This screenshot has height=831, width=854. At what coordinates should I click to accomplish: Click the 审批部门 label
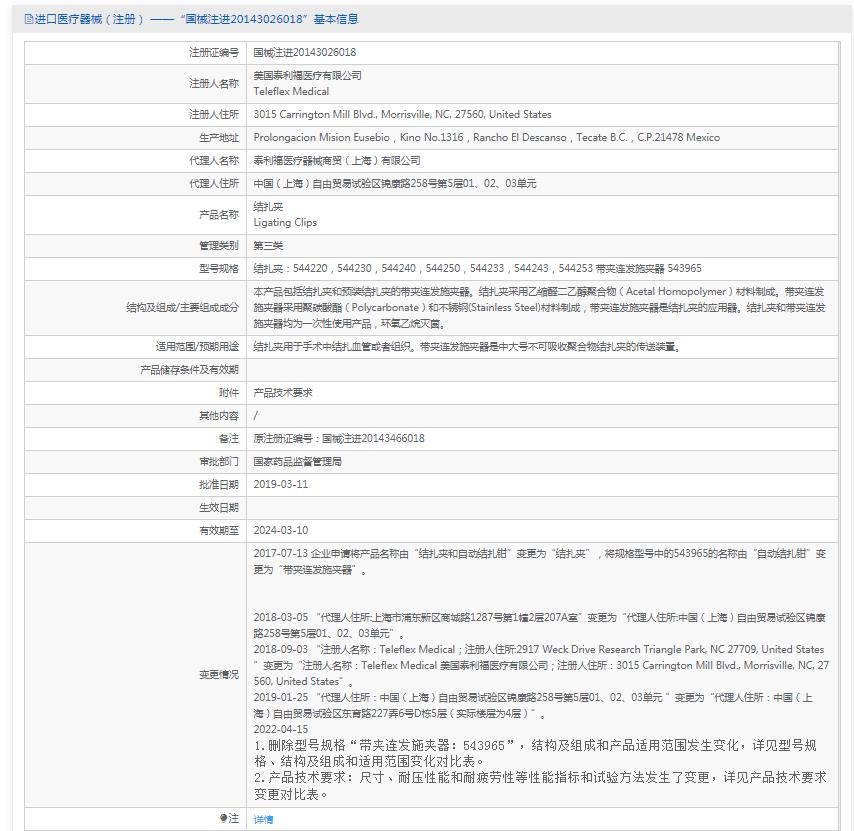tap(218, 462)
